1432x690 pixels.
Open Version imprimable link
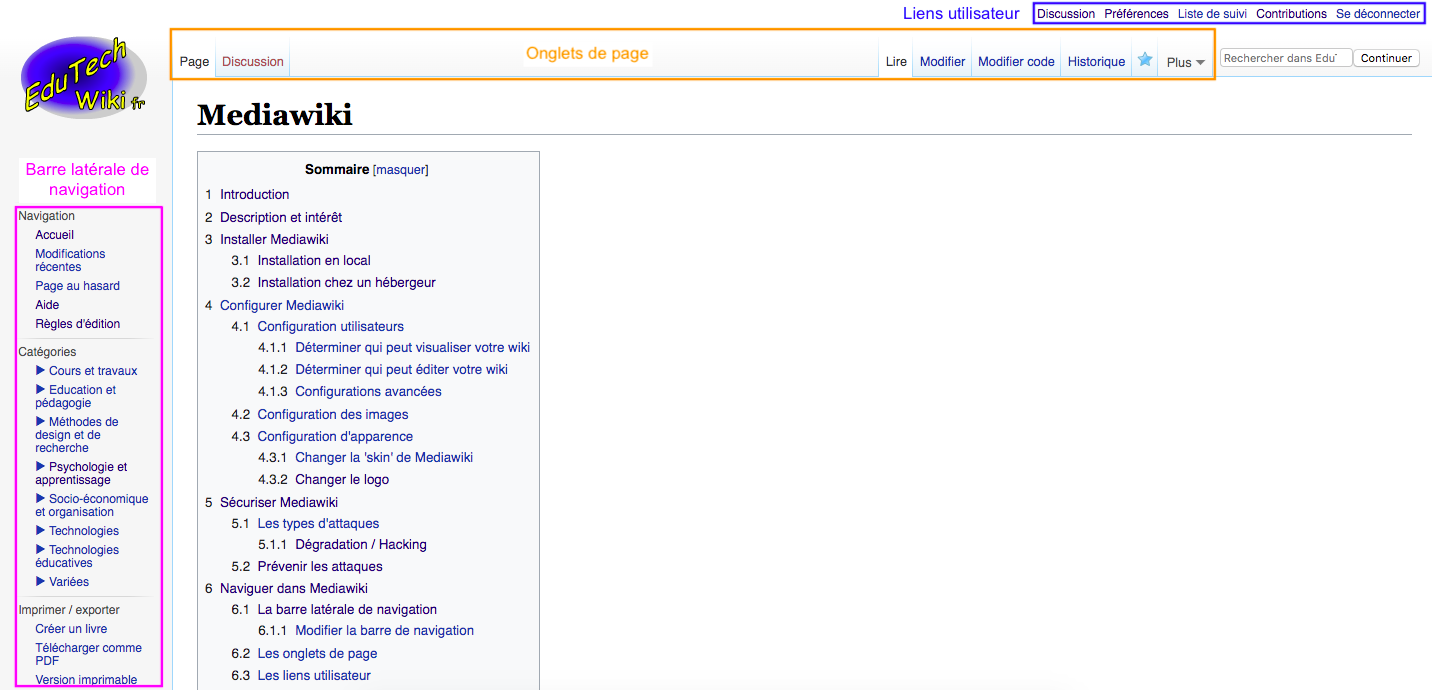[86, 680]
